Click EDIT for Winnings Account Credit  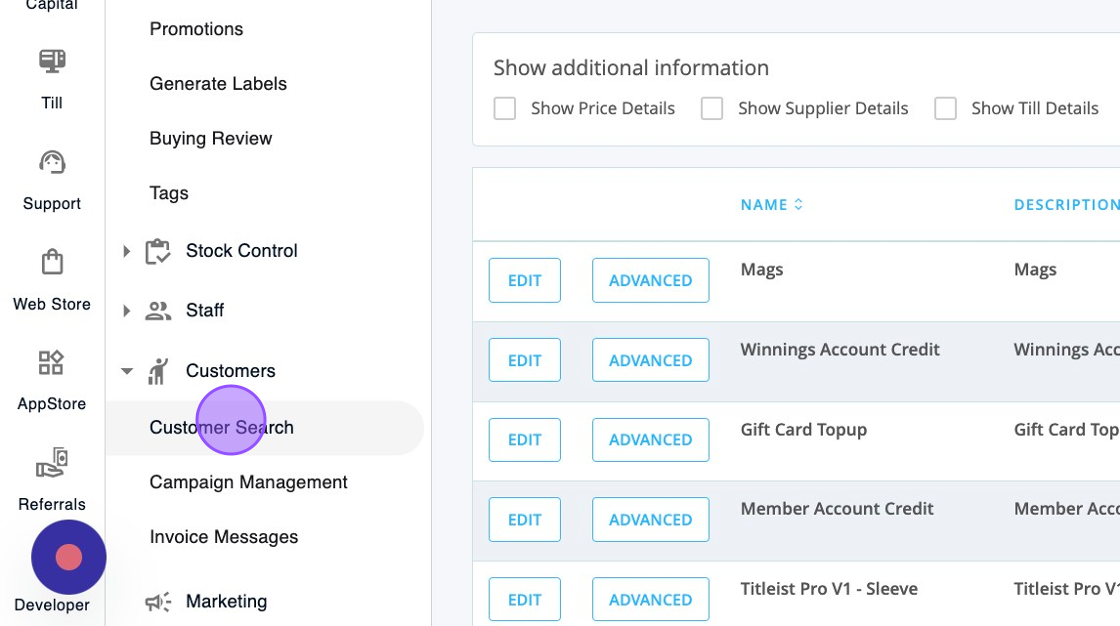[x=525, y=360]
